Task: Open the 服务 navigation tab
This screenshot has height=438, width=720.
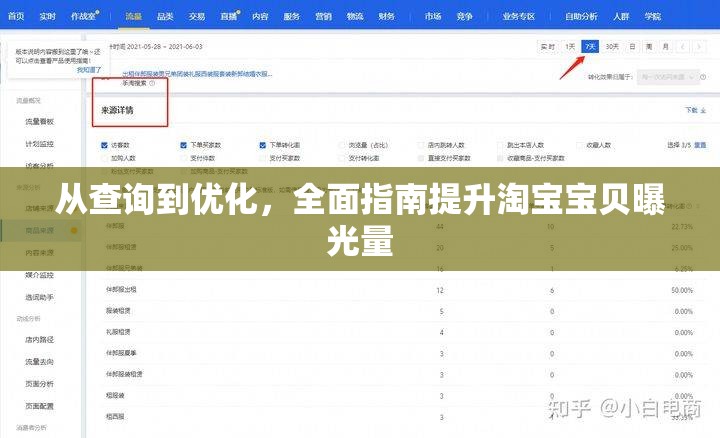Action: click(x=292, y=16)
